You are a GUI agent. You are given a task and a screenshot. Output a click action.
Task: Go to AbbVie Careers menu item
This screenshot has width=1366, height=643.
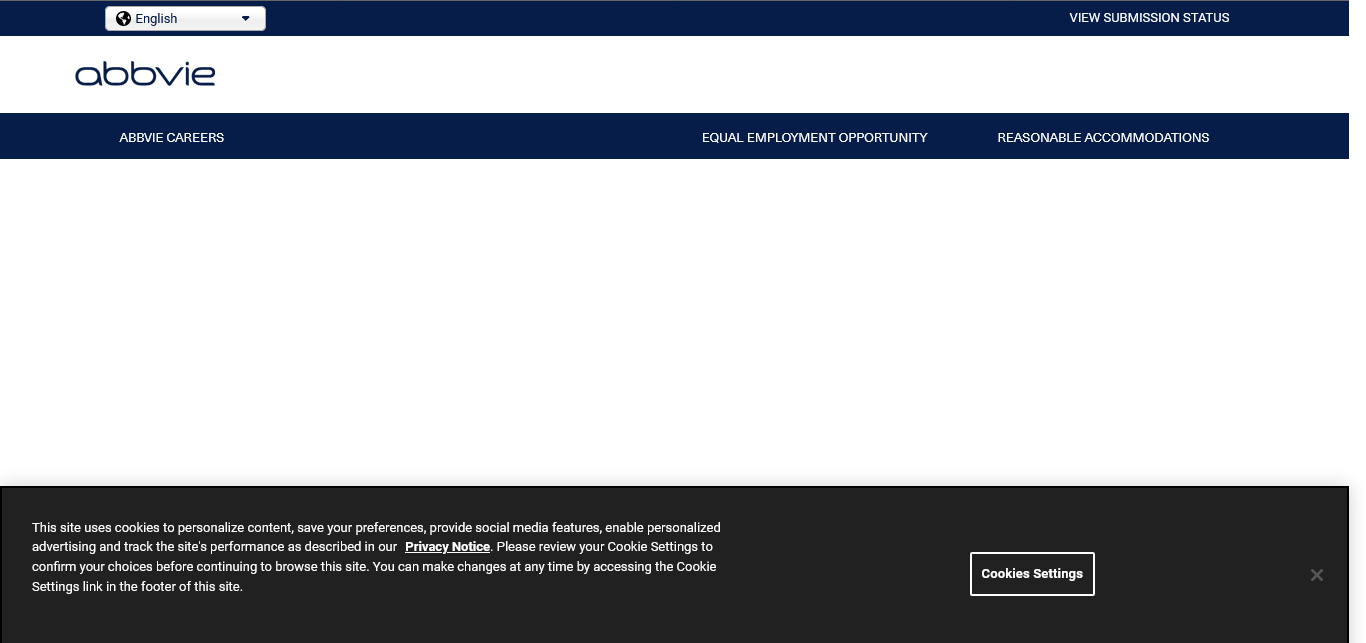pos(171,137)
